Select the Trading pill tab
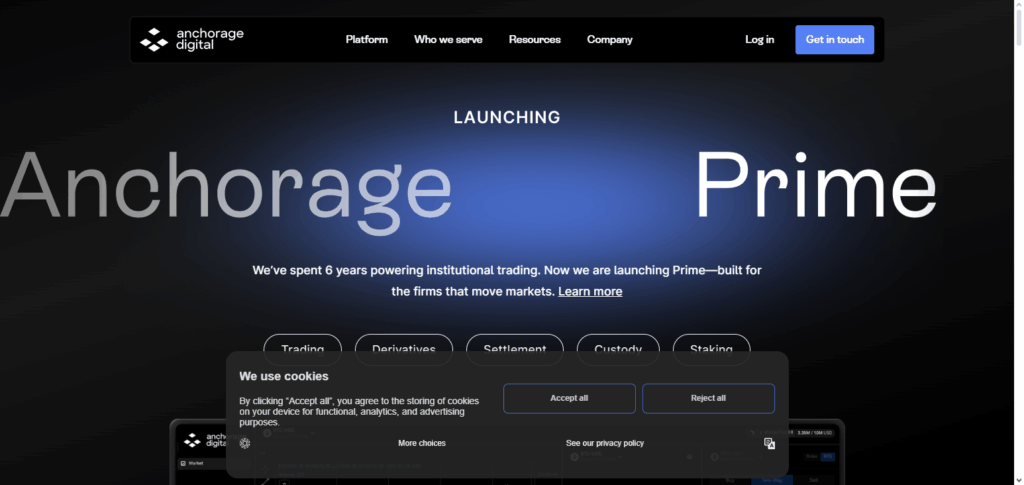The height and width of the screenshot is (485, 1024). 302,344
